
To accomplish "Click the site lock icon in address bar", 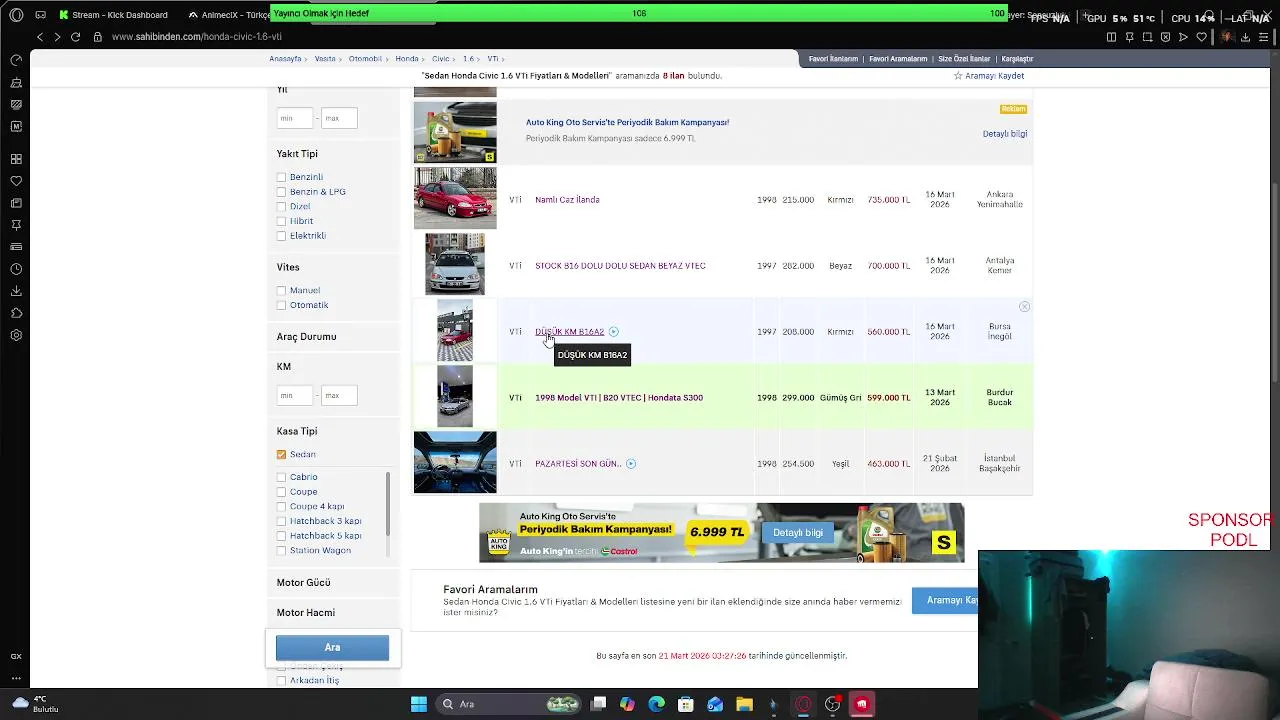I will (x=98, y=37).
